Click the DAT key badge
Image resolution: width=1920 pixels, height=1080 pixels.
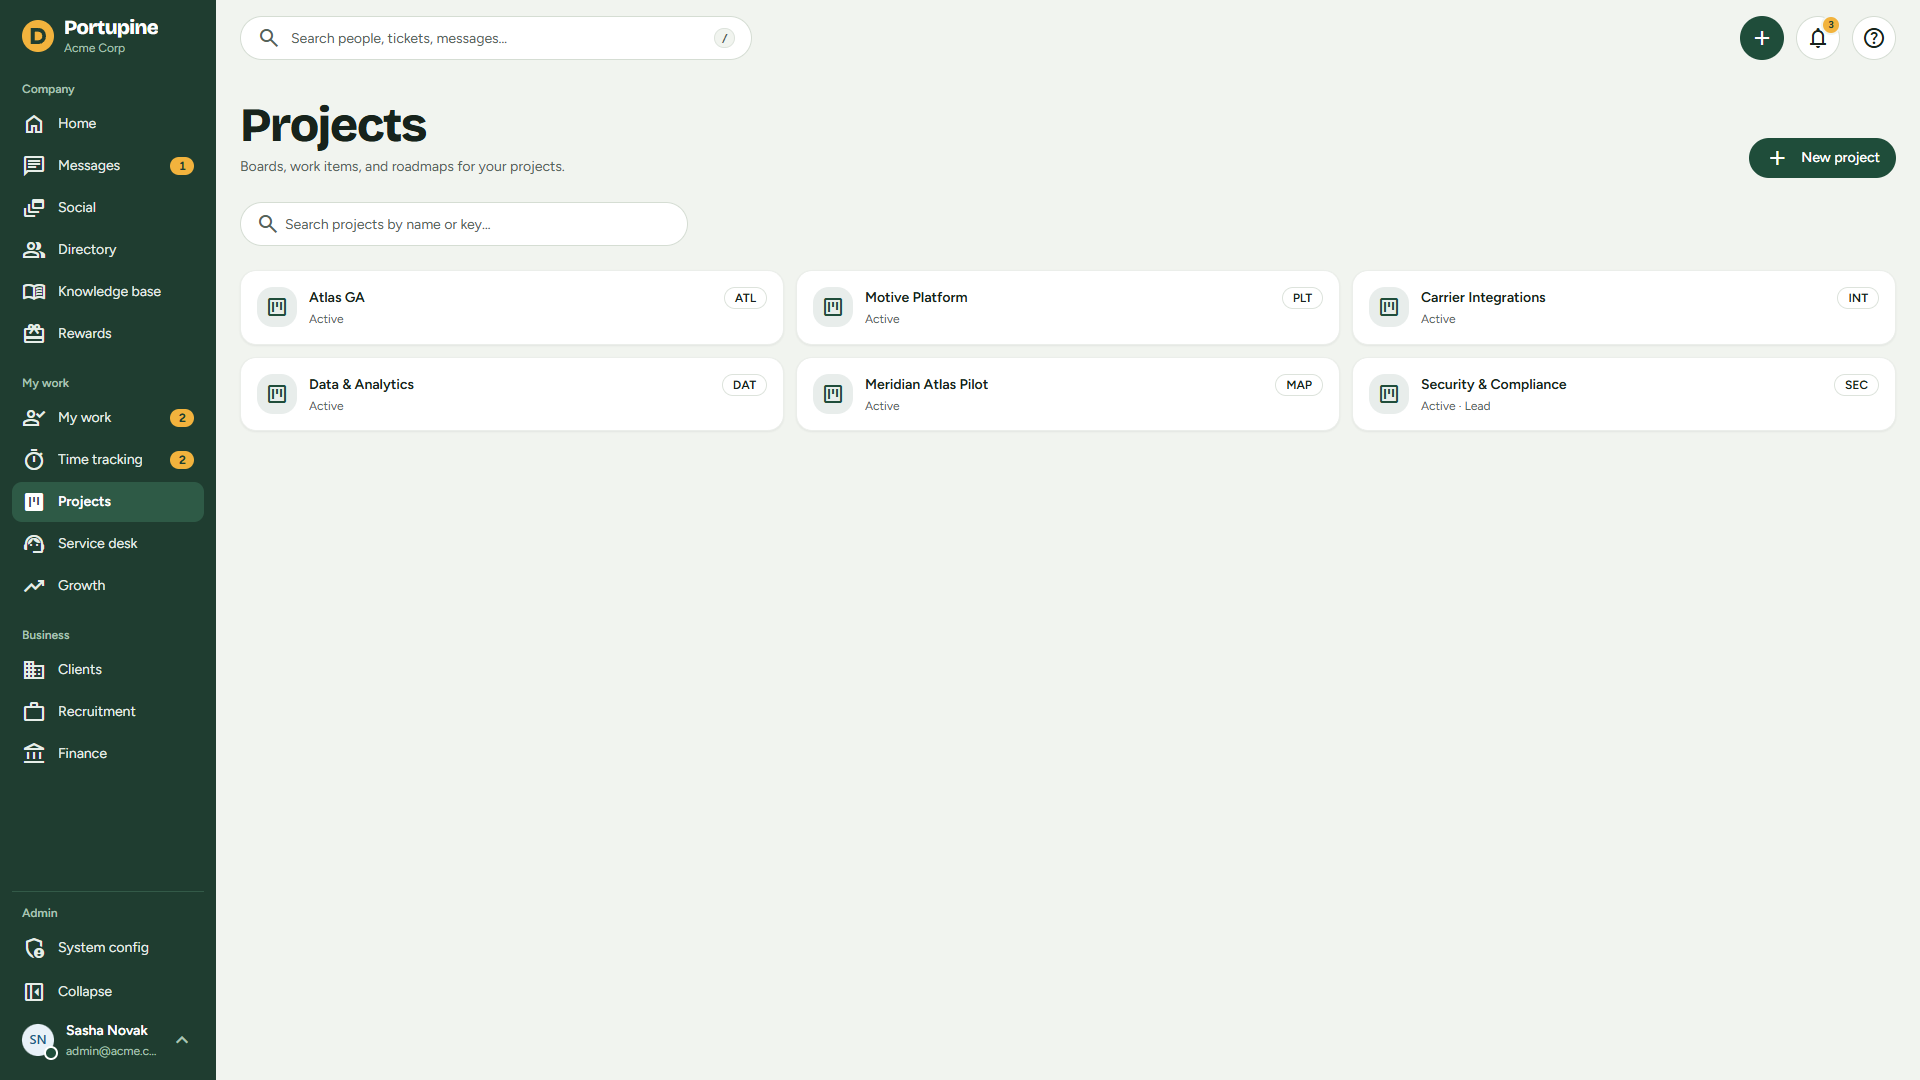point(744,385)
